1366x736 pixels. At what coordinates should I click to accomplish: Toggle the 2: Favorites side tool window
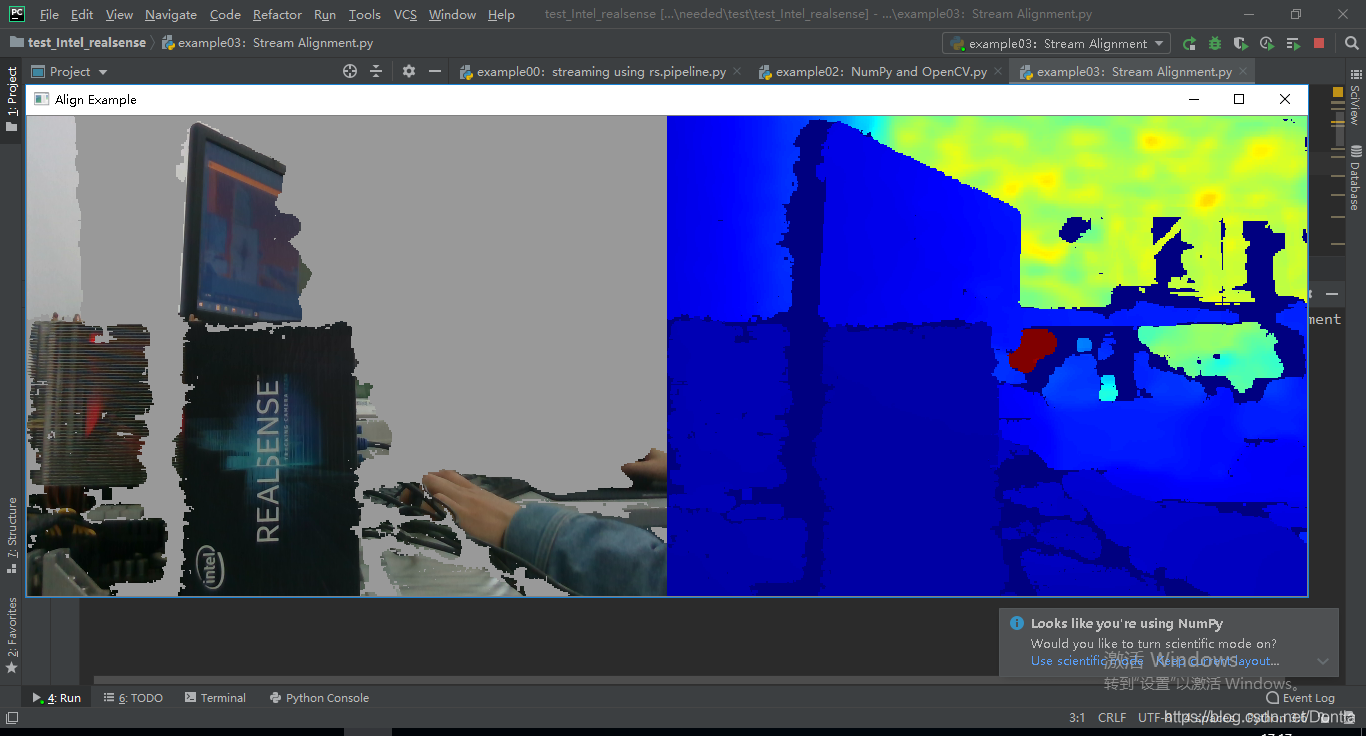[12, 635]
